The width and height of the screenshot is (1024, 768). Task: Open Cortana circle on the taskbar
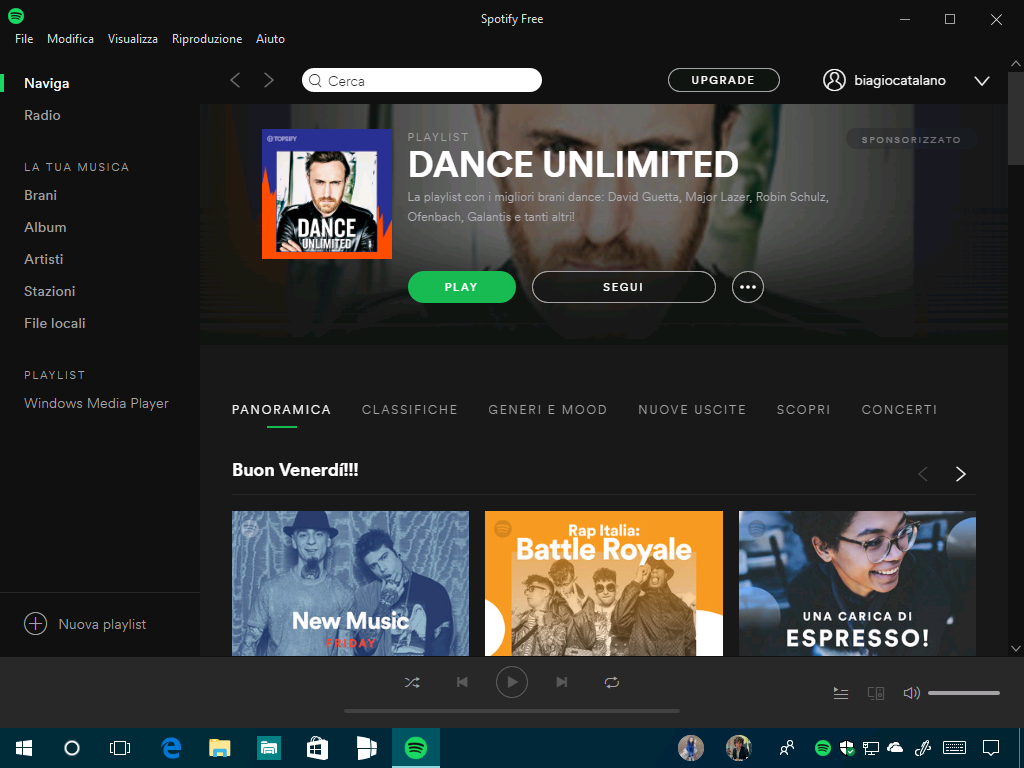pos(72,748)
